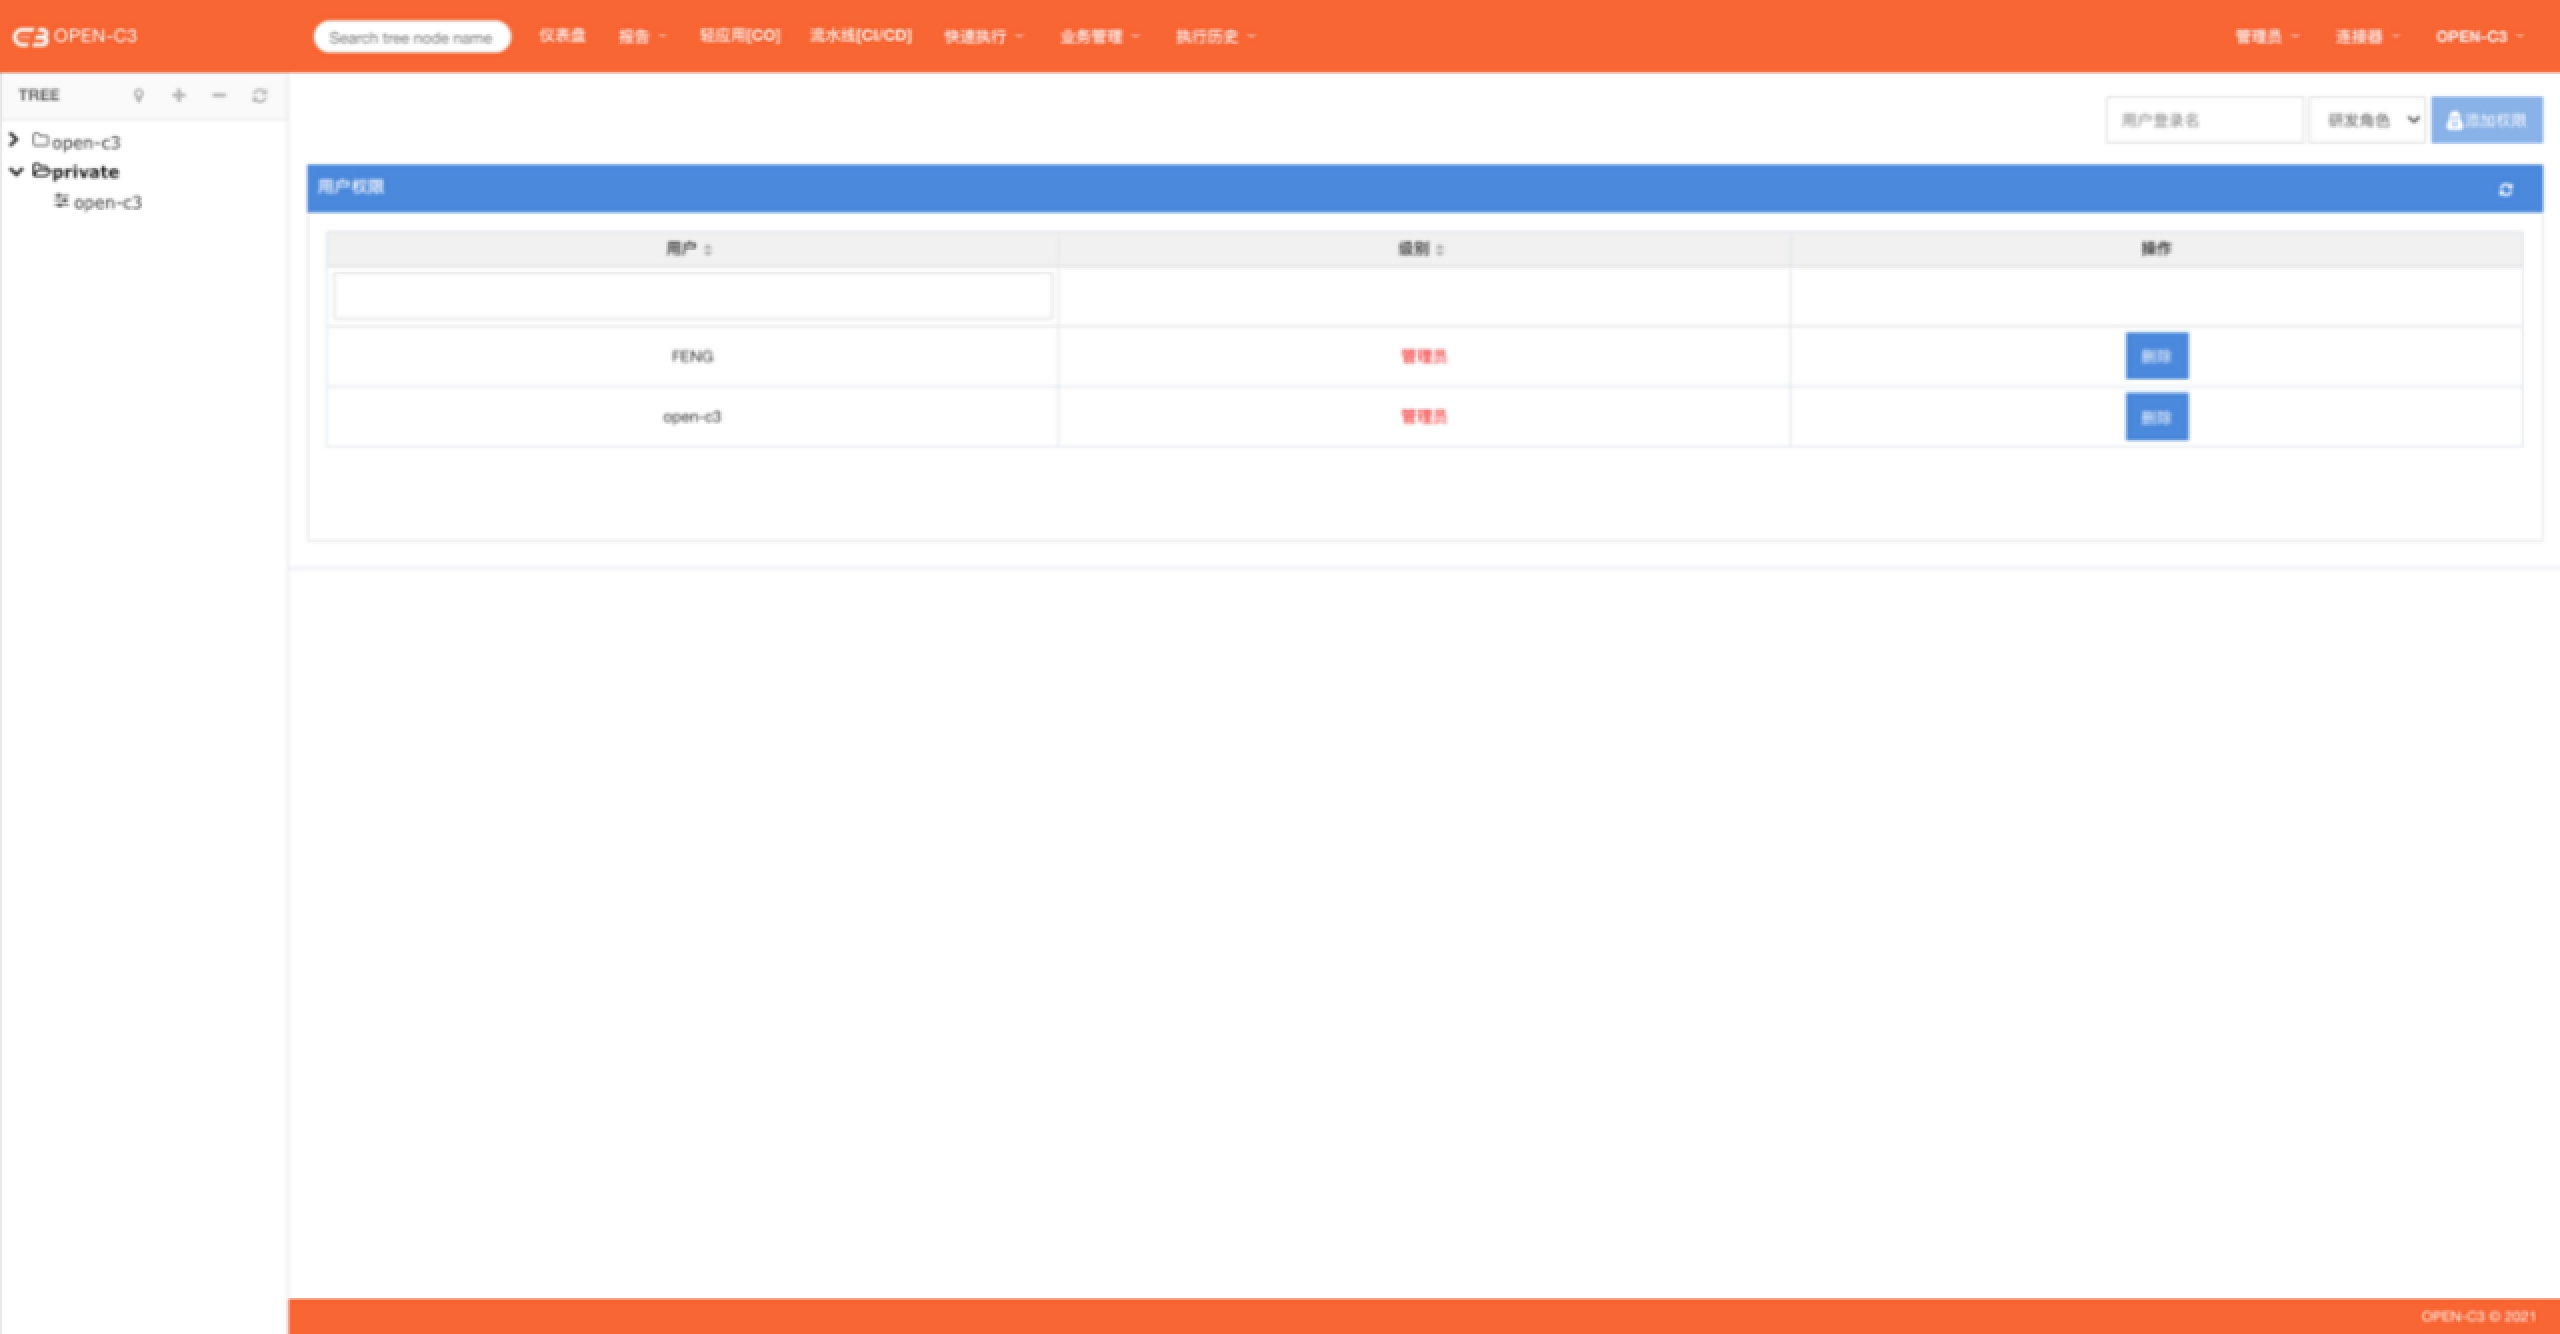Expand the open-c3 folder arrow in tree
The width and height of the screenshot is (2560, 1334).
(14, 140)
